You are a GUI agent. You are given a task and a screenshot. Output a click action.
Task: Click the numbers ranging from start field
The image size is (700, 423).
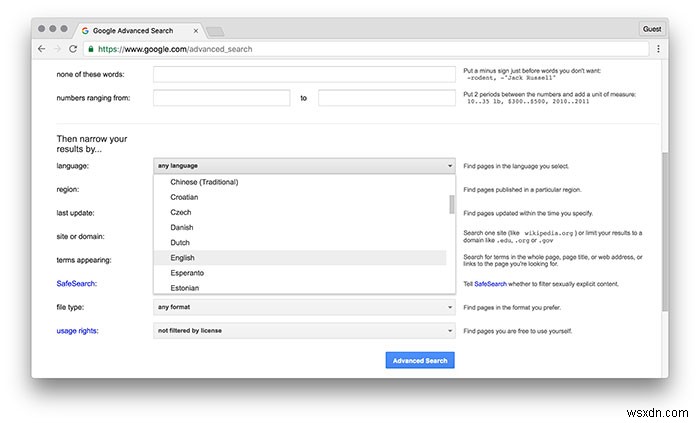[221, 98]
